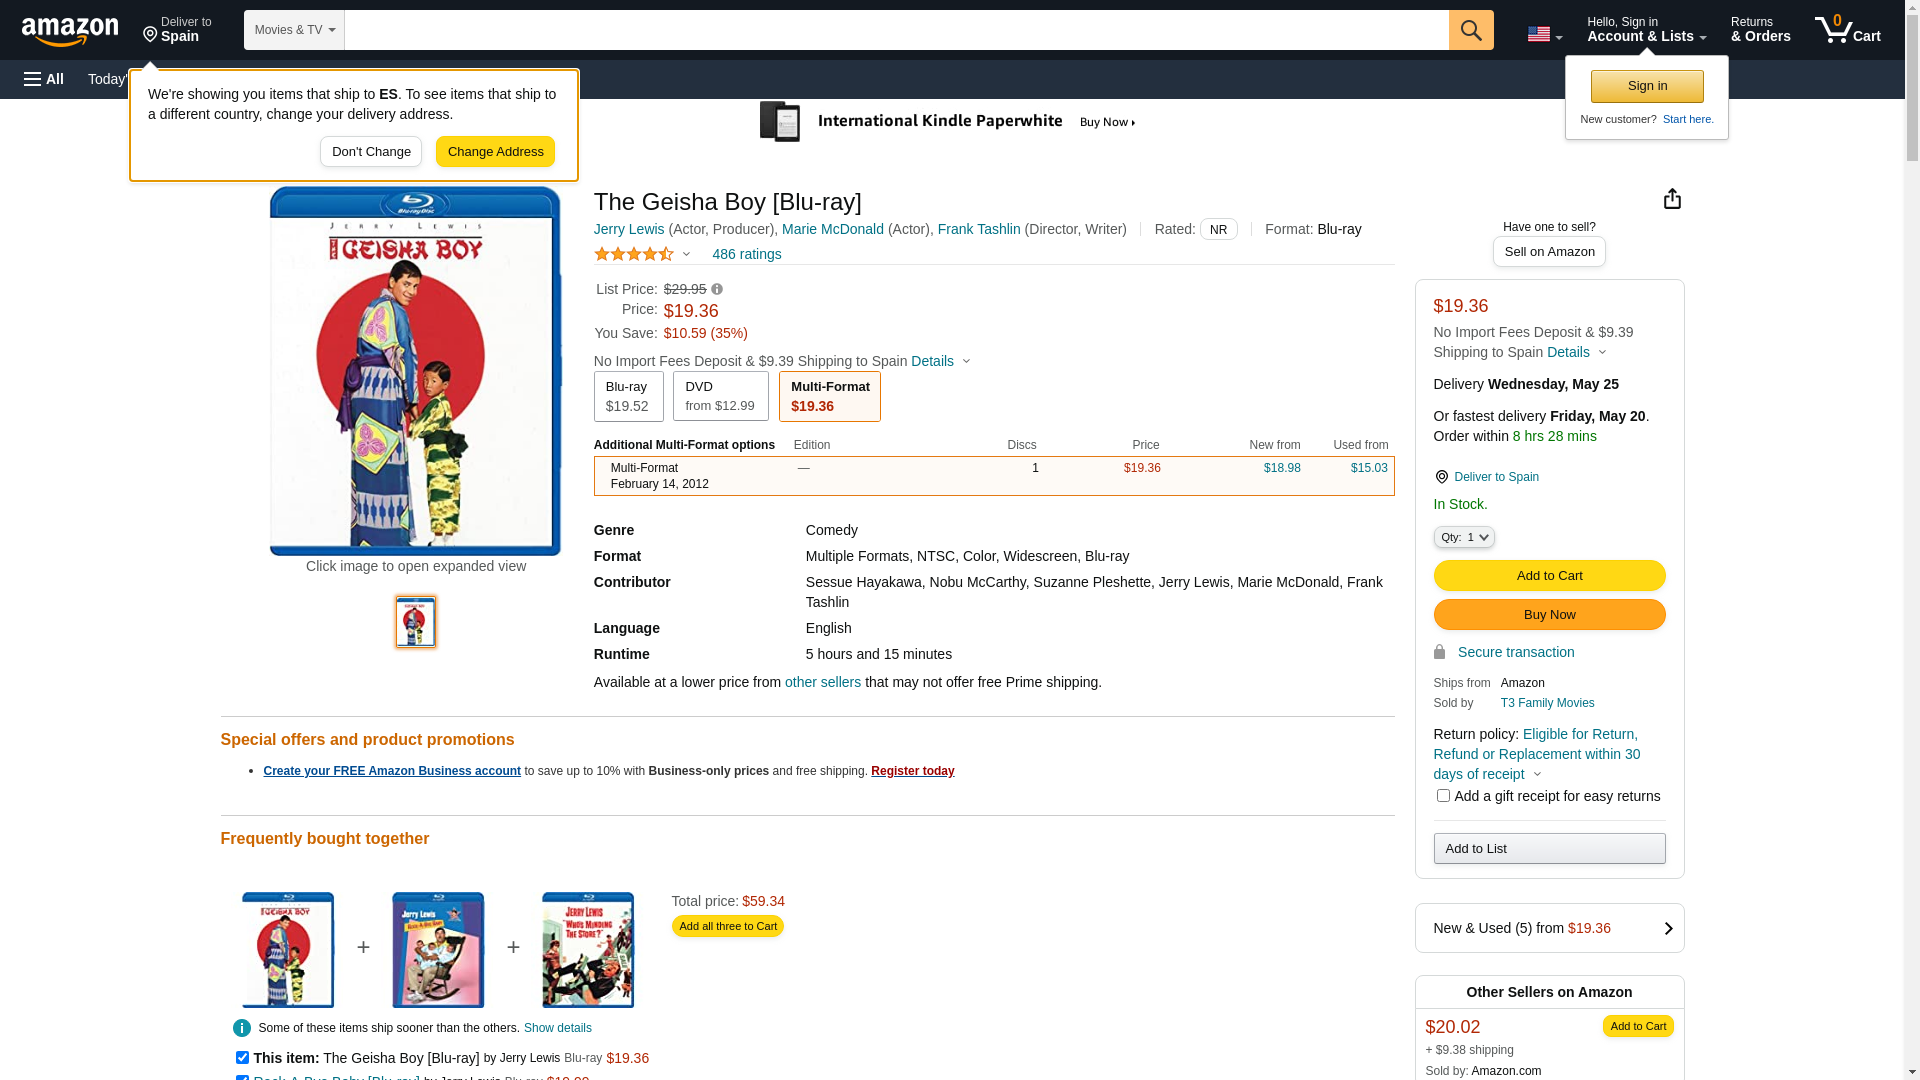Open the Movies & TV search category dropdown

click(294, 30)
